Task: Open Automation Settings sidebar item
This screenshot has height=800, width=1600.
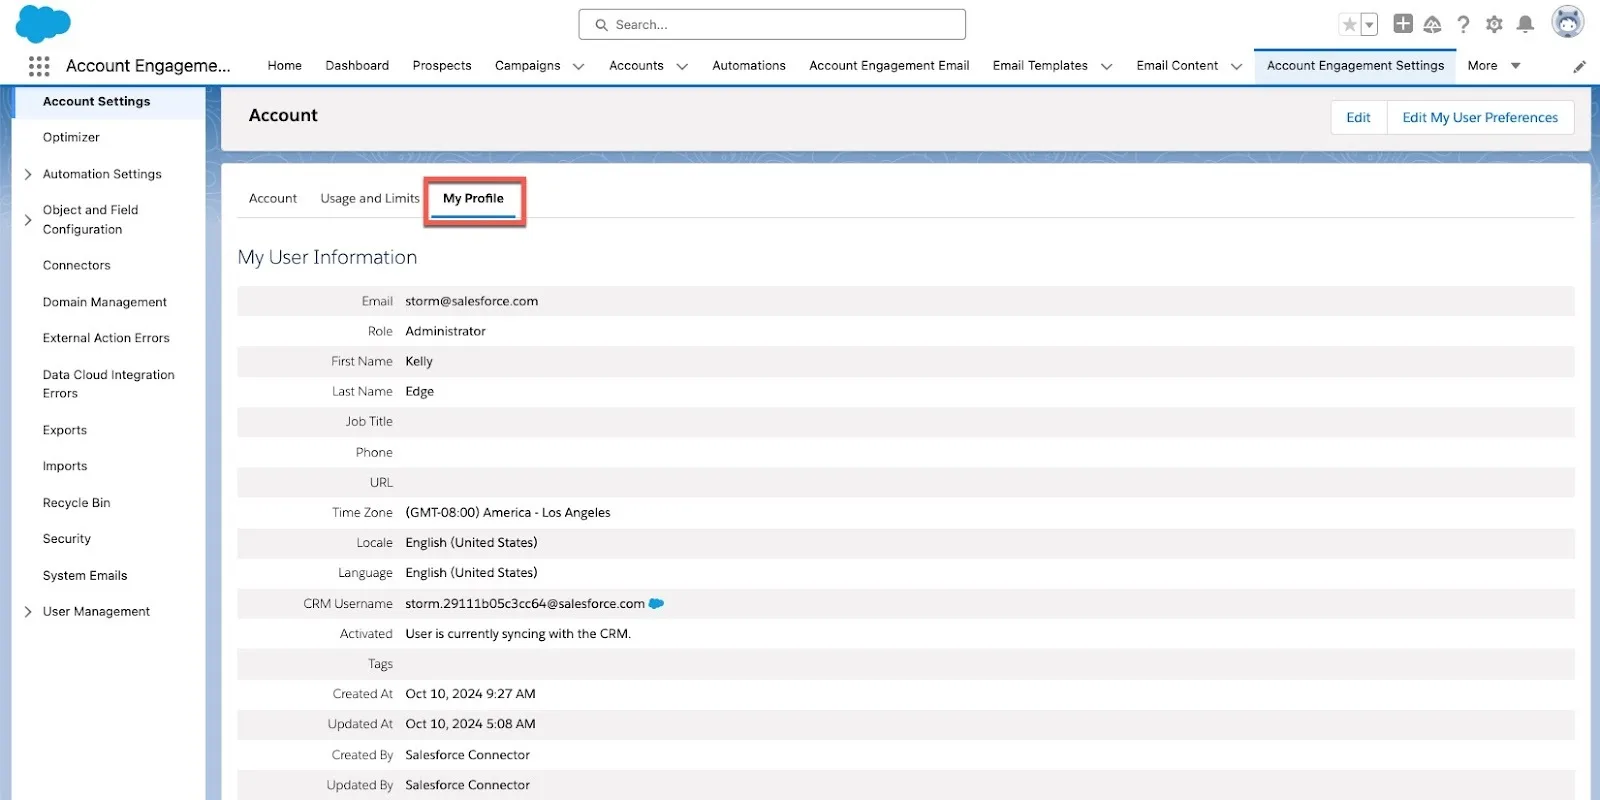Action: pos(102,175)
